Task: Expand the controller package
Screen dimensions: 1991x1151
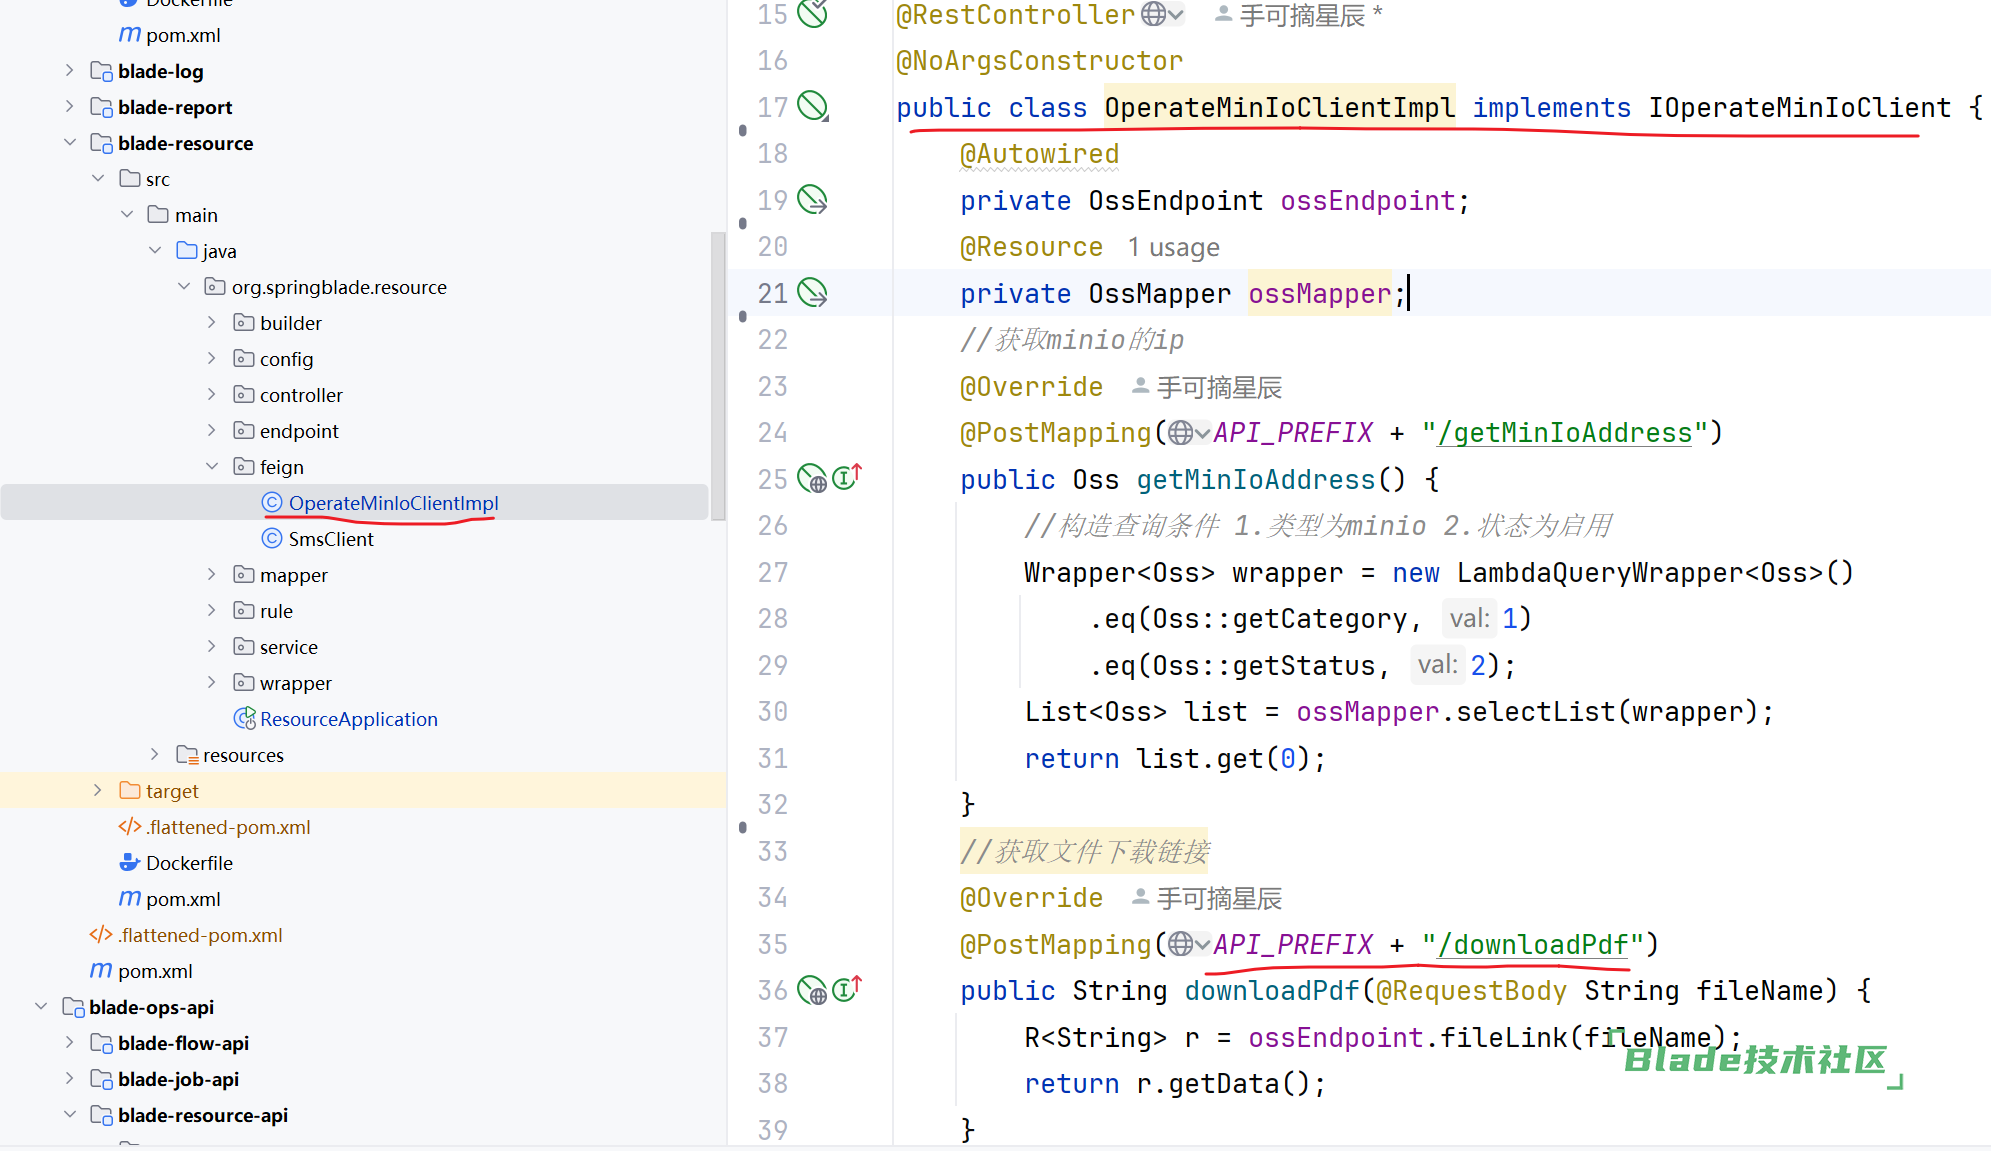Action: 212,394
